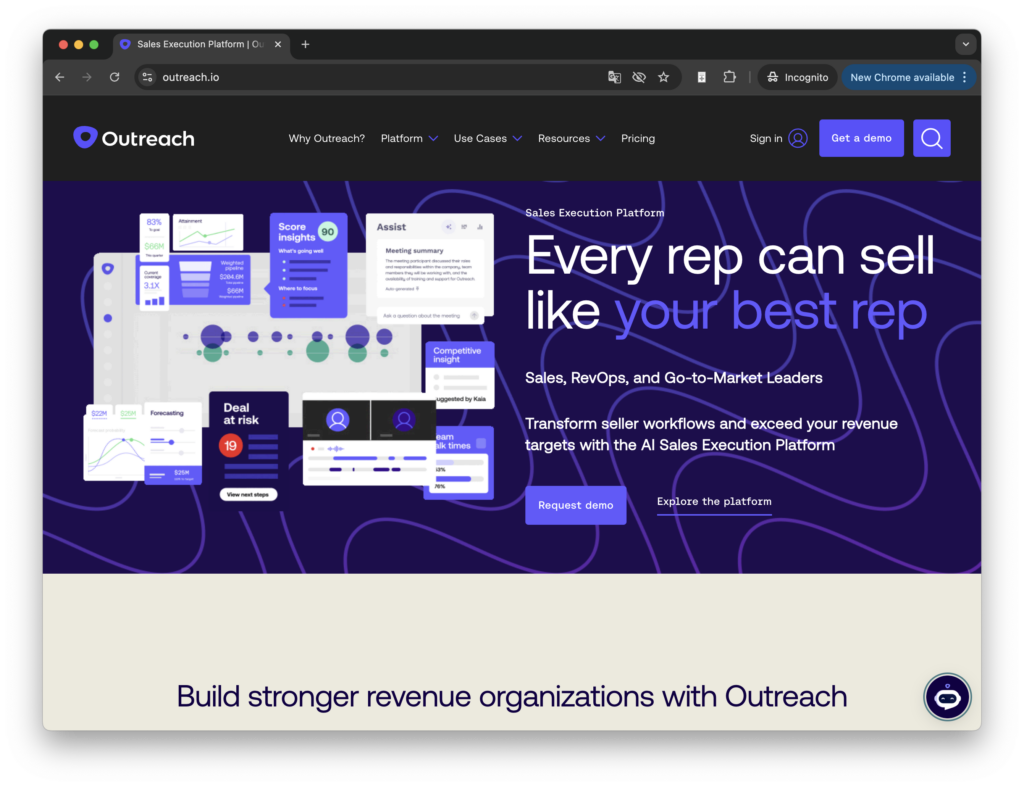Open Why Outreach? menu item
1024x787 pixels.
pos(327,138)
